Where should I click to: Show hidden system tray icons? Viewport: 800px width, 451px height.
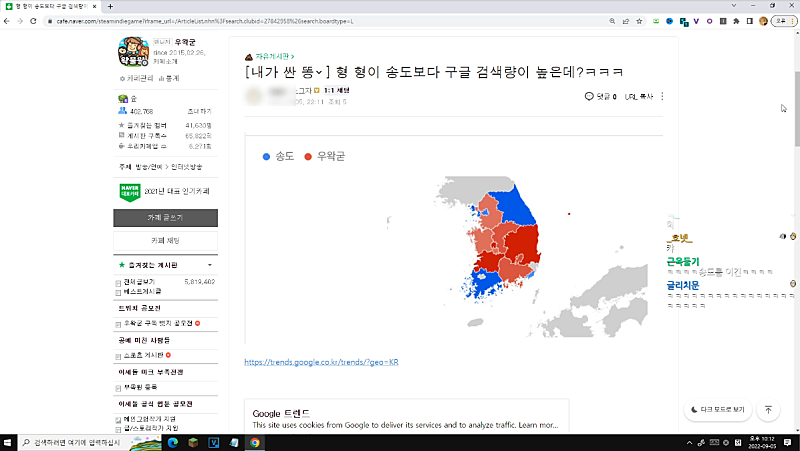pos(689,442)
